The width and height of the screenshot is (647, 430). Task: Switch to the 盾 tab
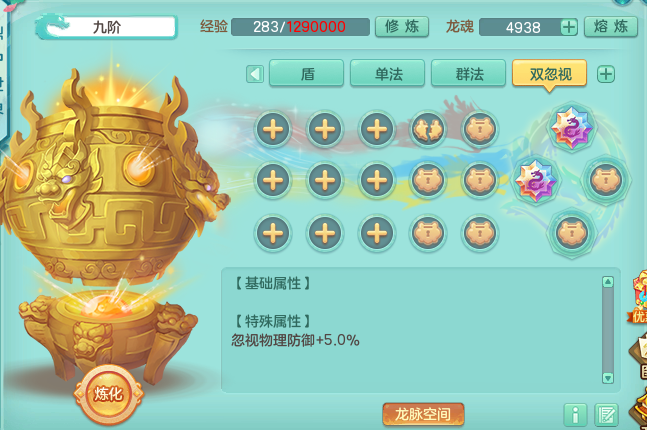307,73
